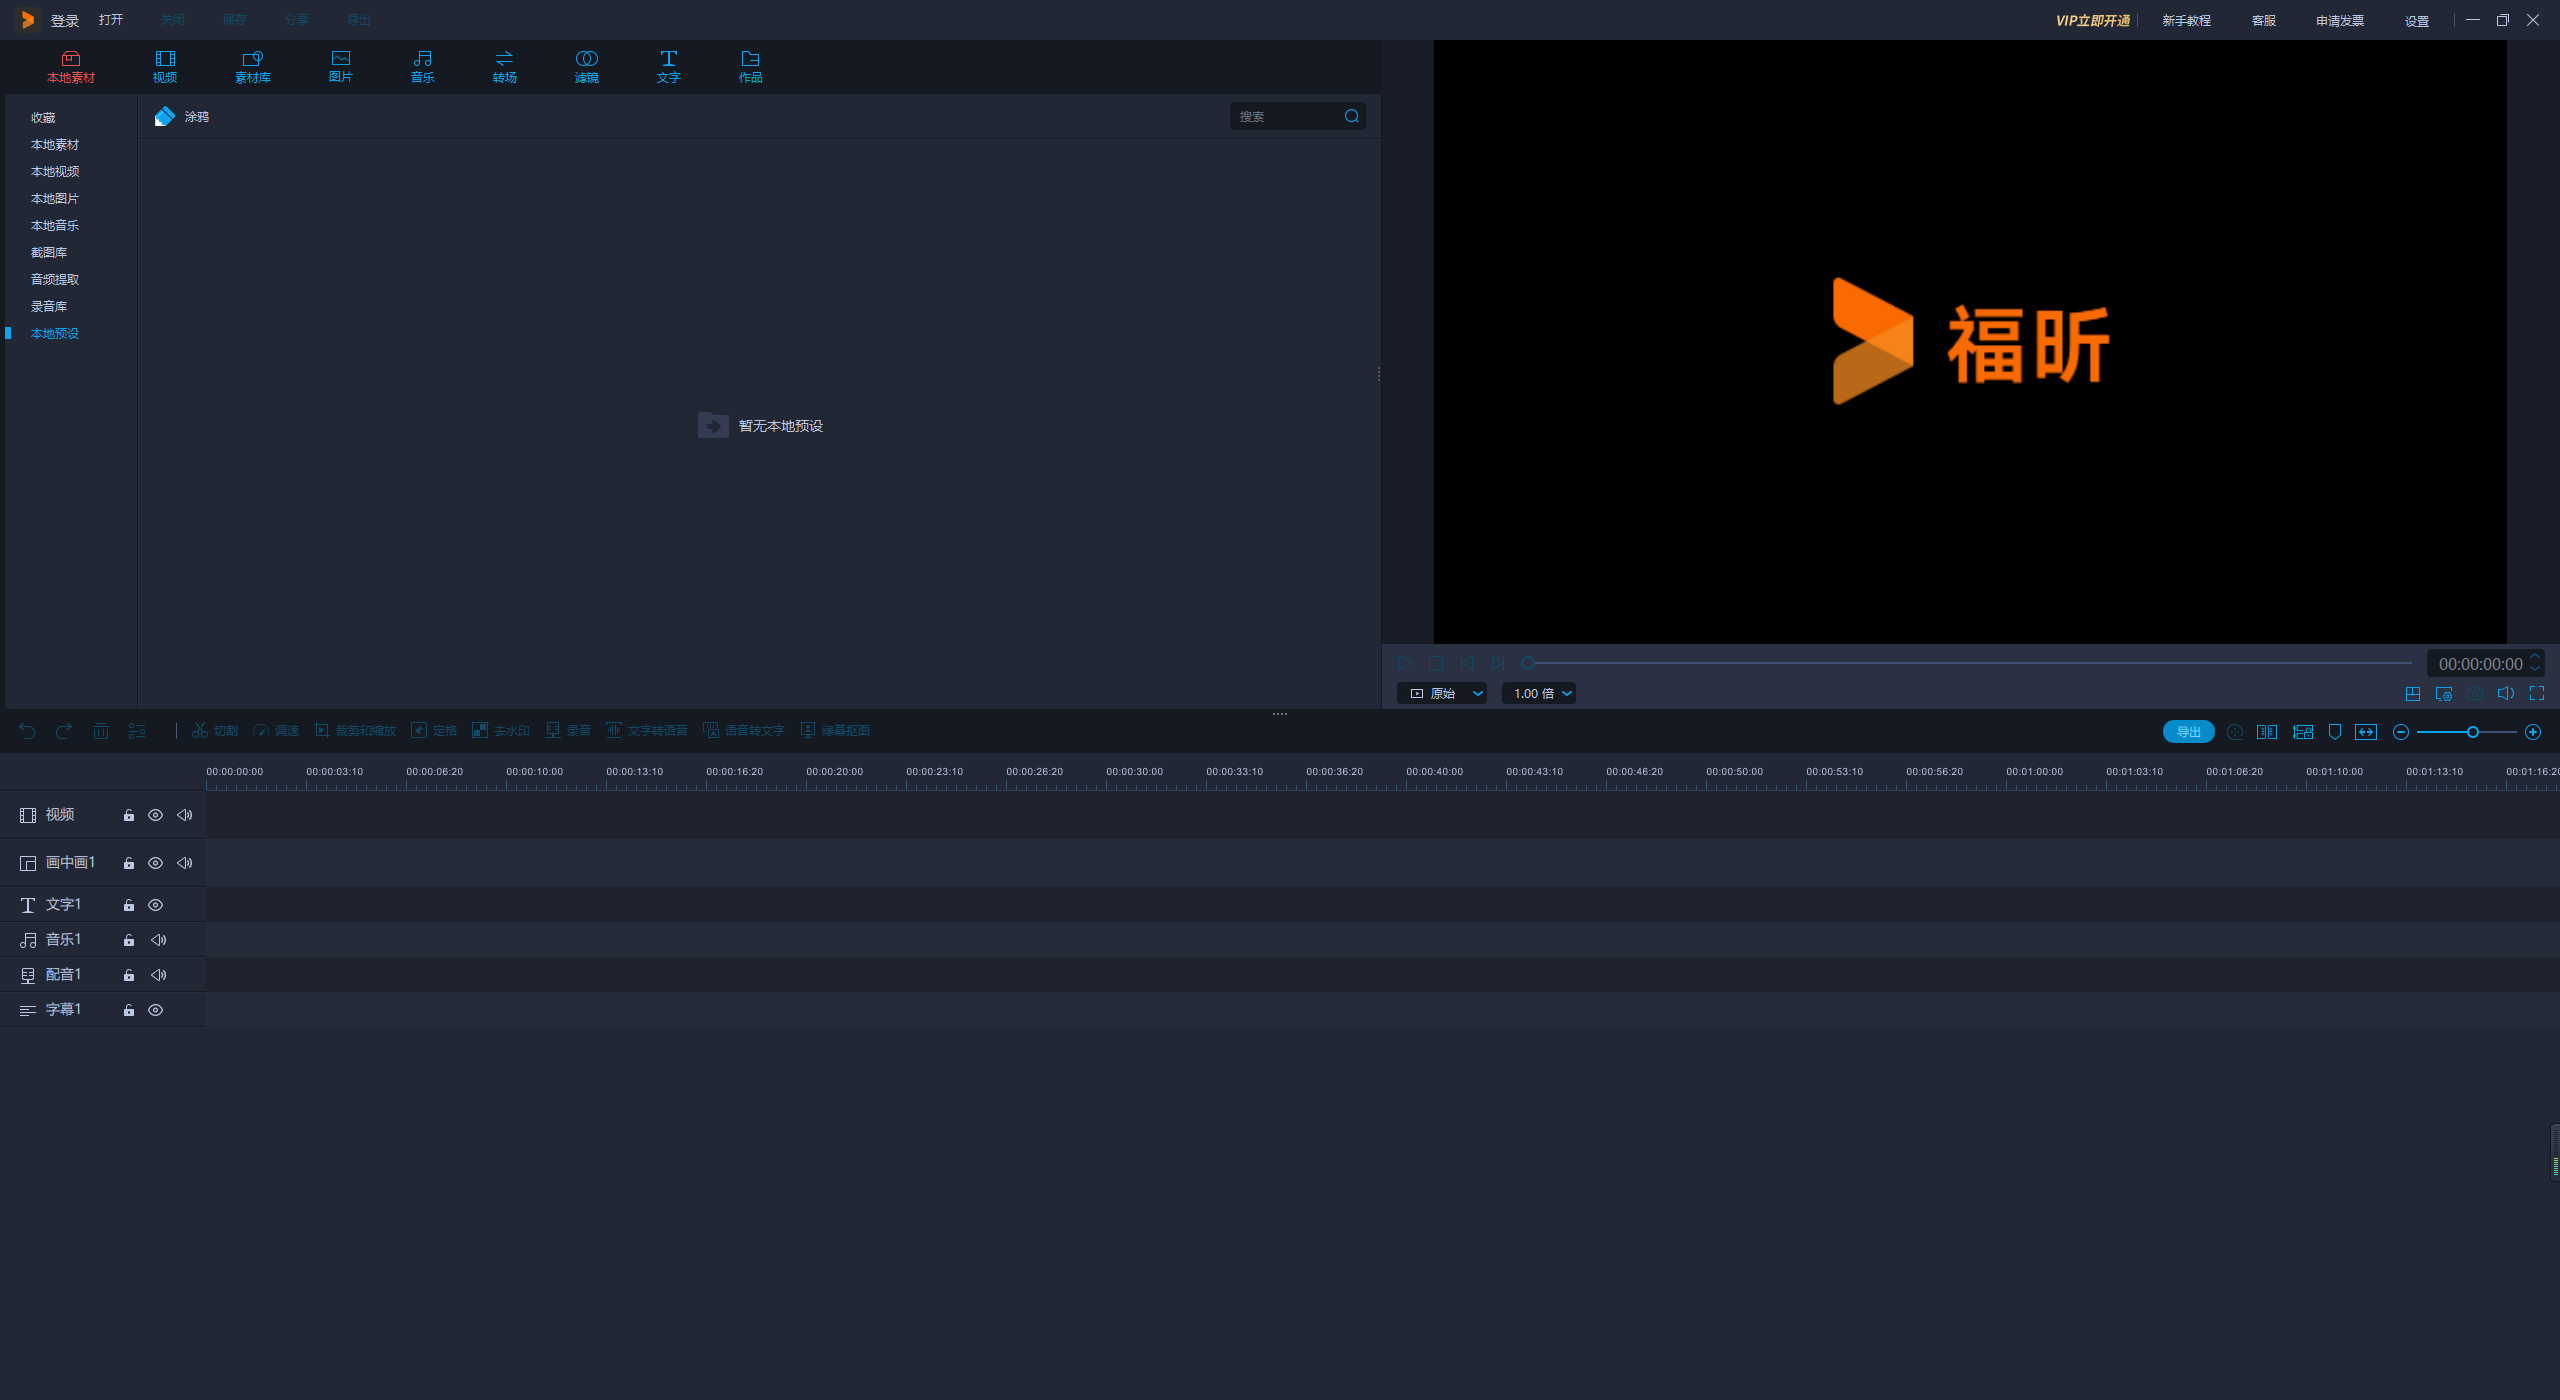
Task: Click the 00:00:10:00 timeline ruler mark
Action: [535, 772]
